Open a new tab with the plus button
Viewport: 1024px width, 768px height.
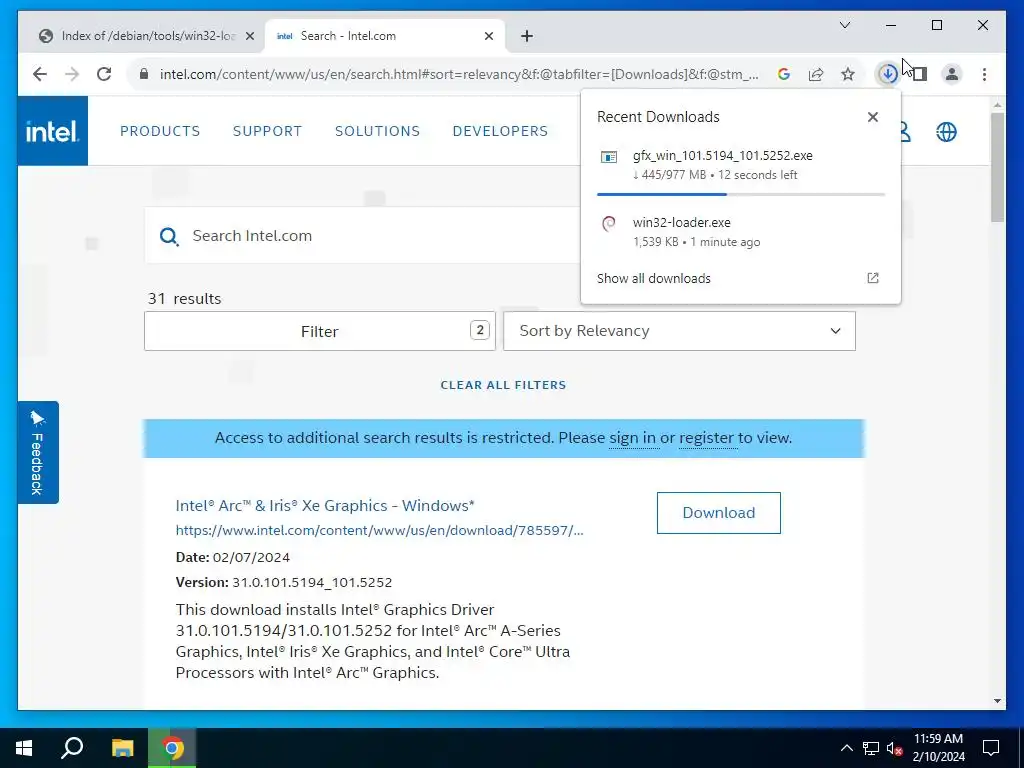coord(527,36)
